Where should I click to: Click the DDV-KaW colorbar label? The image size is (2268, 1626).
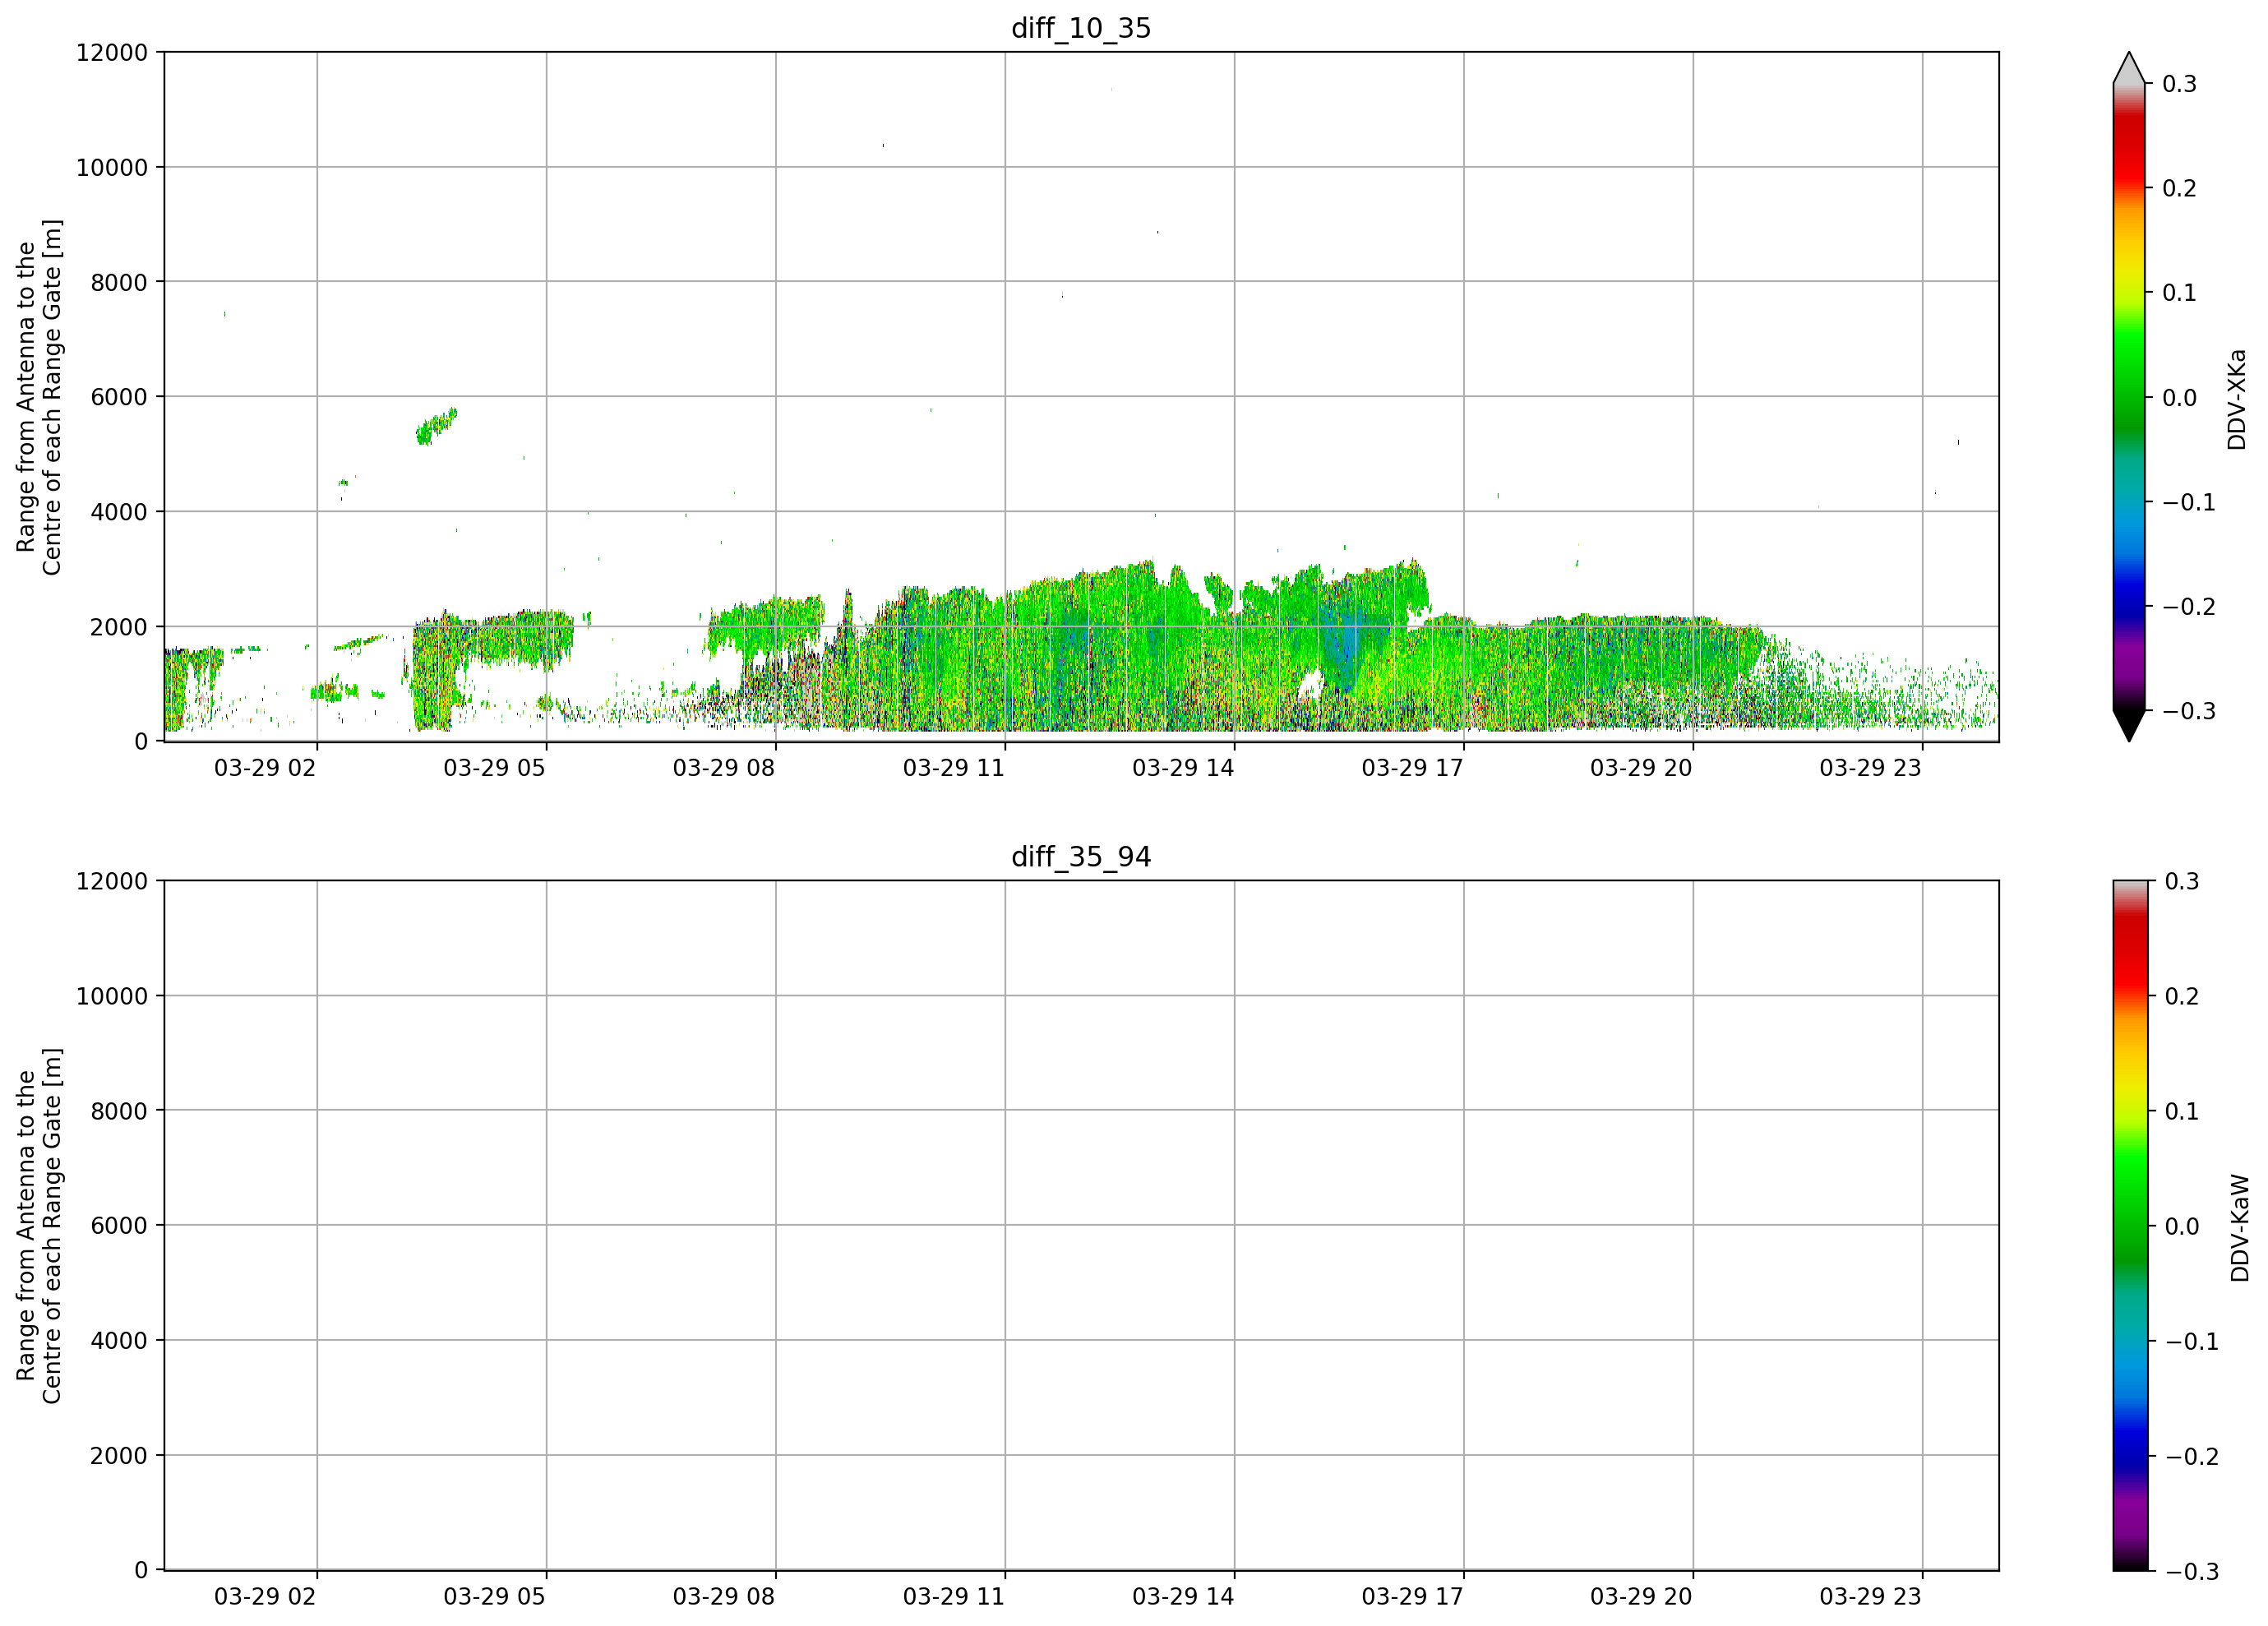2239,1227
